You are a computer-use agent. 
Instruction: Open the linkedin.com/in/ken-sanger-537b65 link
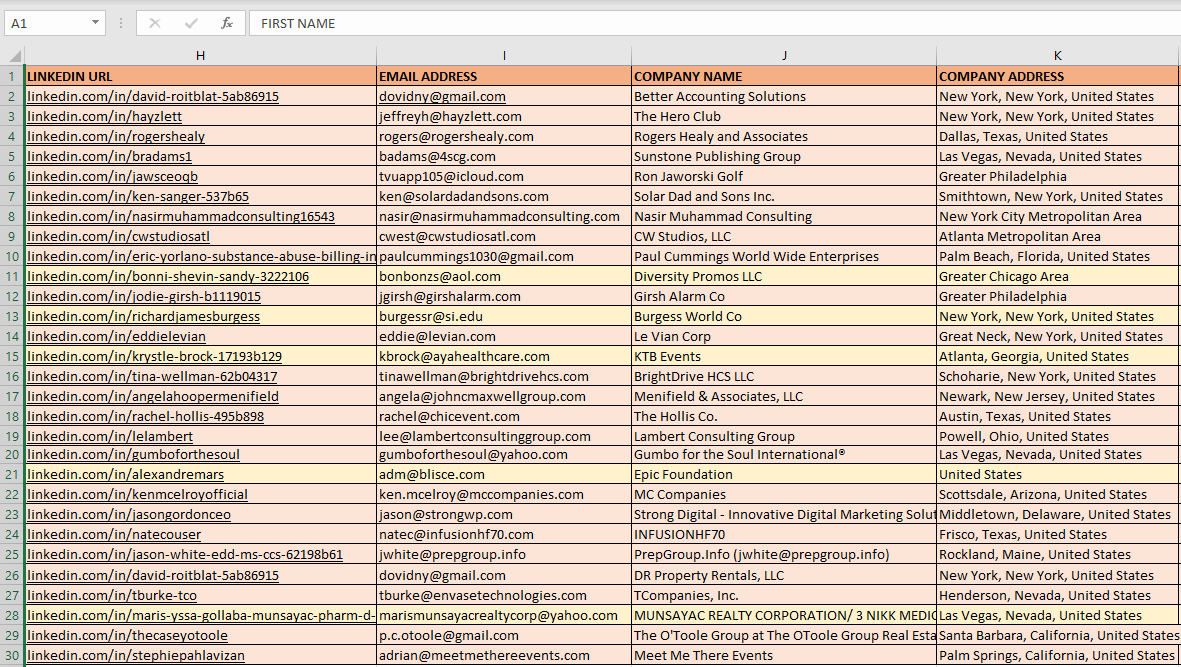point(138,196)
